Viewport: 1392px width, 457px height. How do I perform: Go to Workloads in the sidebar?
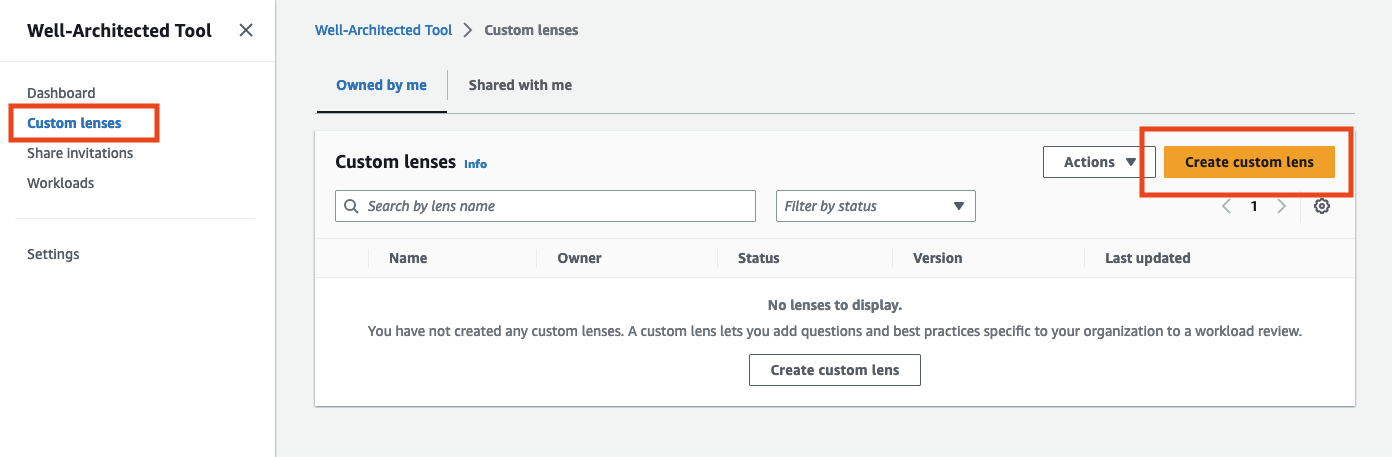pyautogui.click(x=60, y=183)
